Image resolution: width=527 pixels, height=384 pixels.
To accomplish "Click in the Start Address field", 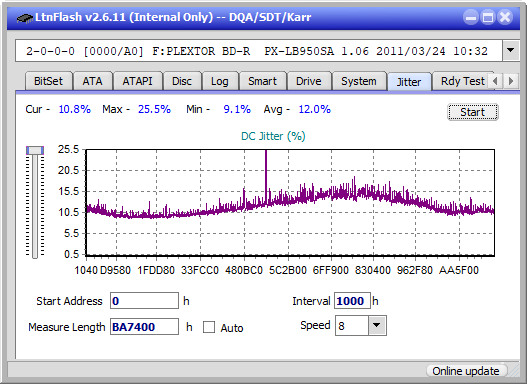I will [x=144, y=301].
